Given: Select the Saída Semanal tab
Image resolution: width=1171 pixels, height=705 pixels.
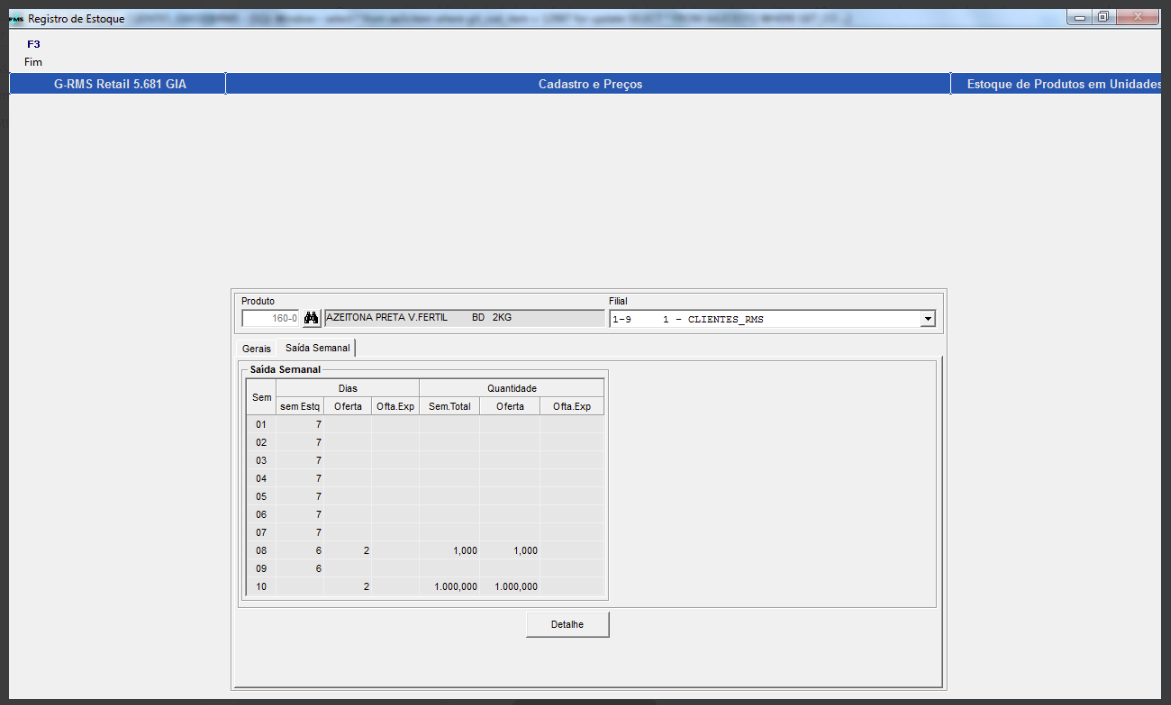Looking at the screenshot, I should coord(317,348).
